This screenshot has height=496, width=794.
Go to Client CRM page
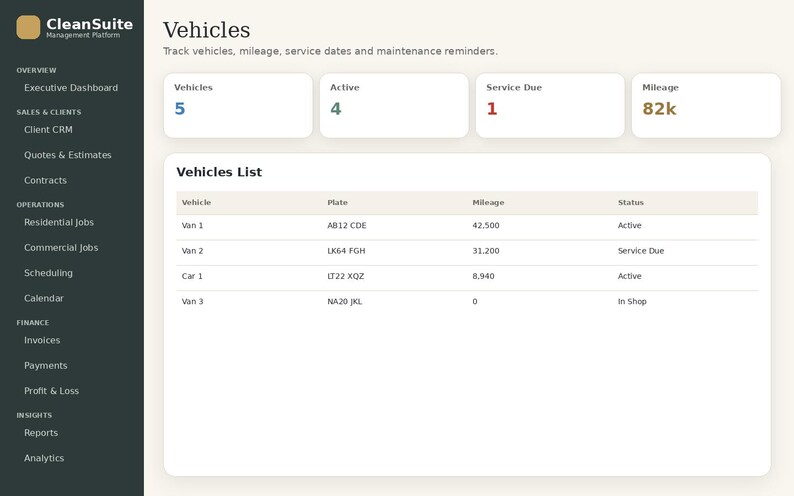point(48,130)
